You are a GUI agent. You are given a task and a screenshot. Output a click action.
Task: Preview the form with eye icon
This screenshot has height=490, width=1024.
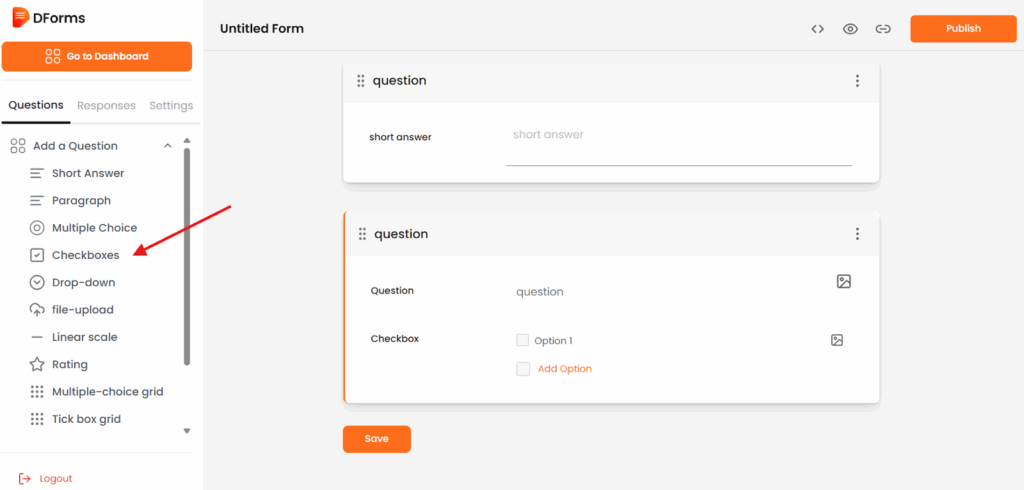(x=850, y=29)
